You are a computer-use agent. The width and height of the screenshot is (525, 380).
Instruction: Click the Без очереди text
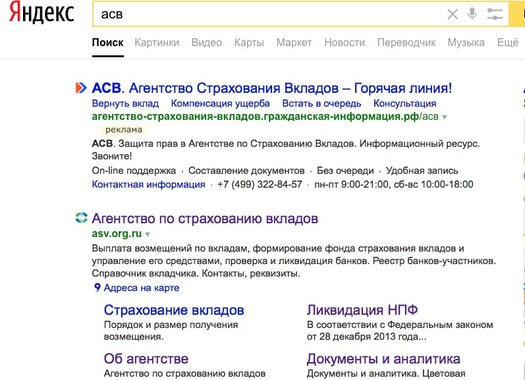tap(345, 170)
